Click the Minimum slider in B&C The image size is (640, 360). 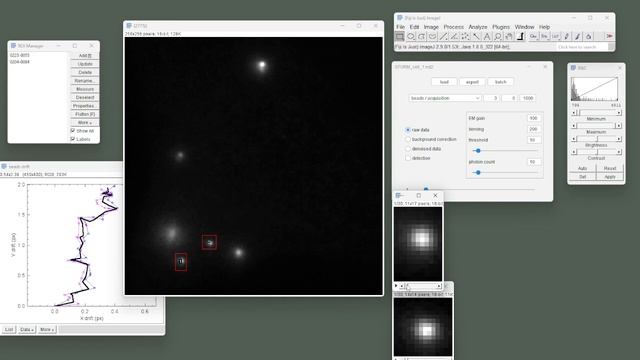[596, 112]
